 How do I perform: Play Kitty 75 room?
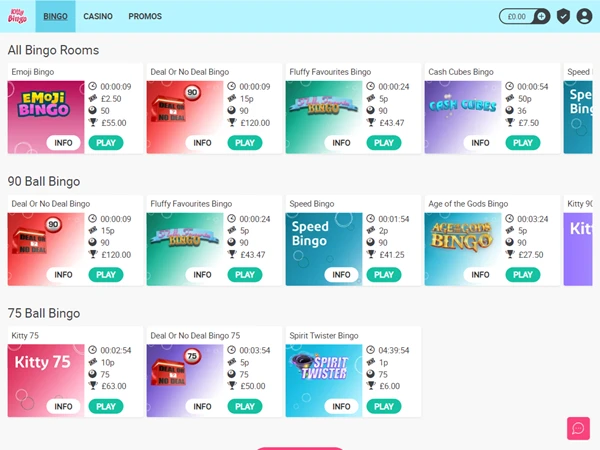[106, 406]
